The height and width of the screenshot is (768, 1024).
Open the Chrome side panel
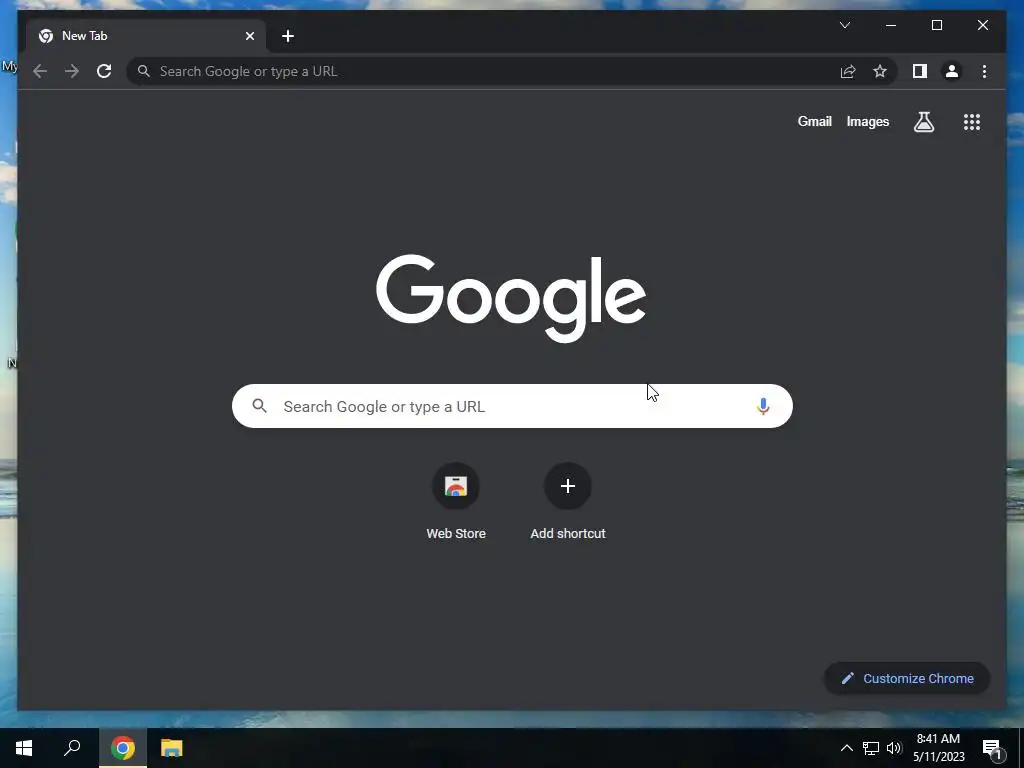pos(920,71)
